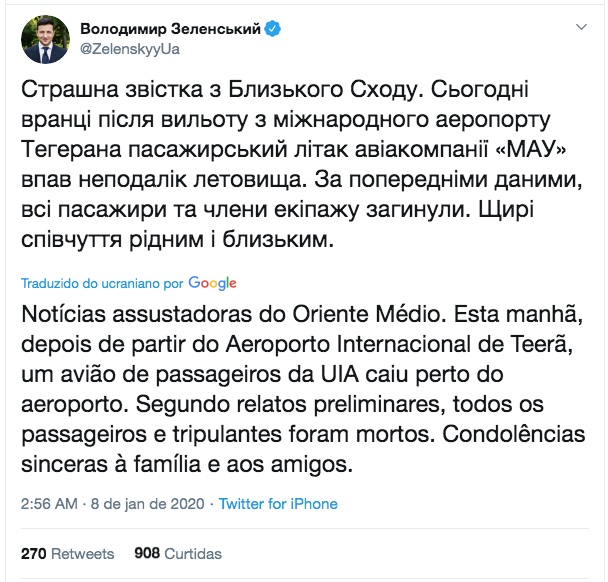This screenshot has height=582, width=608.
Task: Click the 'Traduzido do ucraniano por' label
Action: [x=102, y=283]
